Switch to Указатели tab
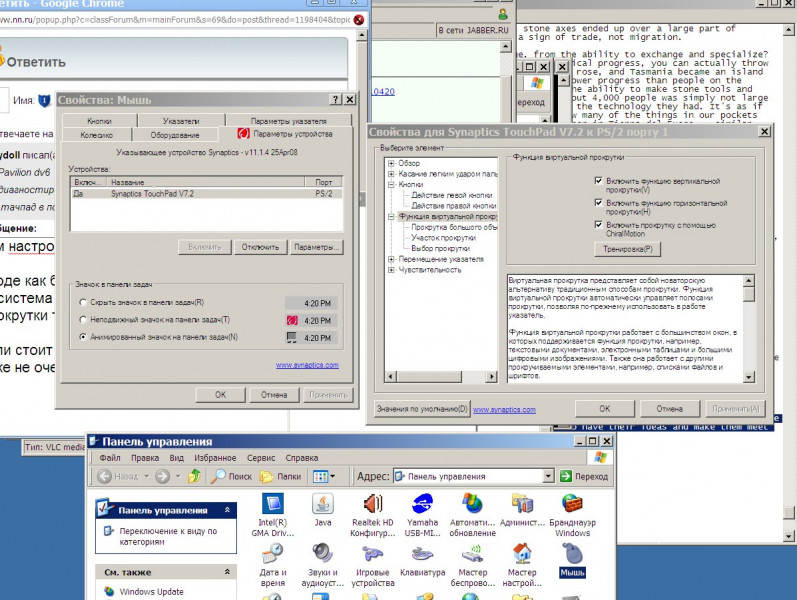 pyautogui.click(x=181, y=121)
